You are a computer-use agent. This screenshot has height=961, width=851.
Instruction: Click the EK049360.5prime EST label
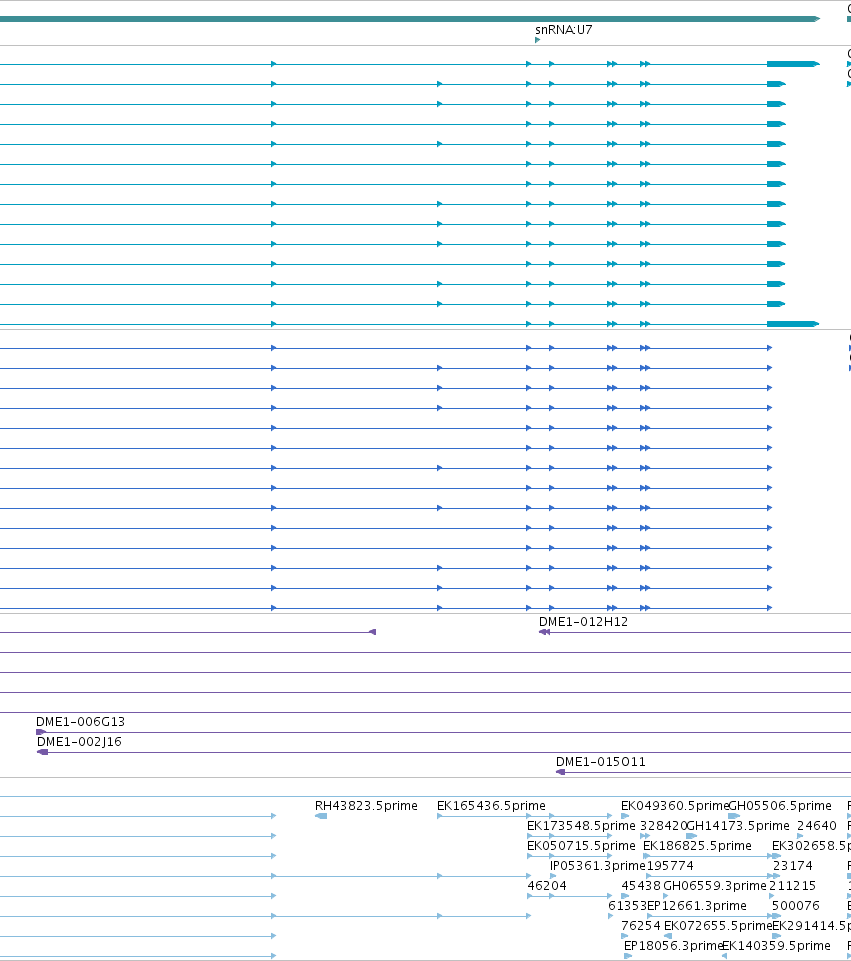[675, 805]
